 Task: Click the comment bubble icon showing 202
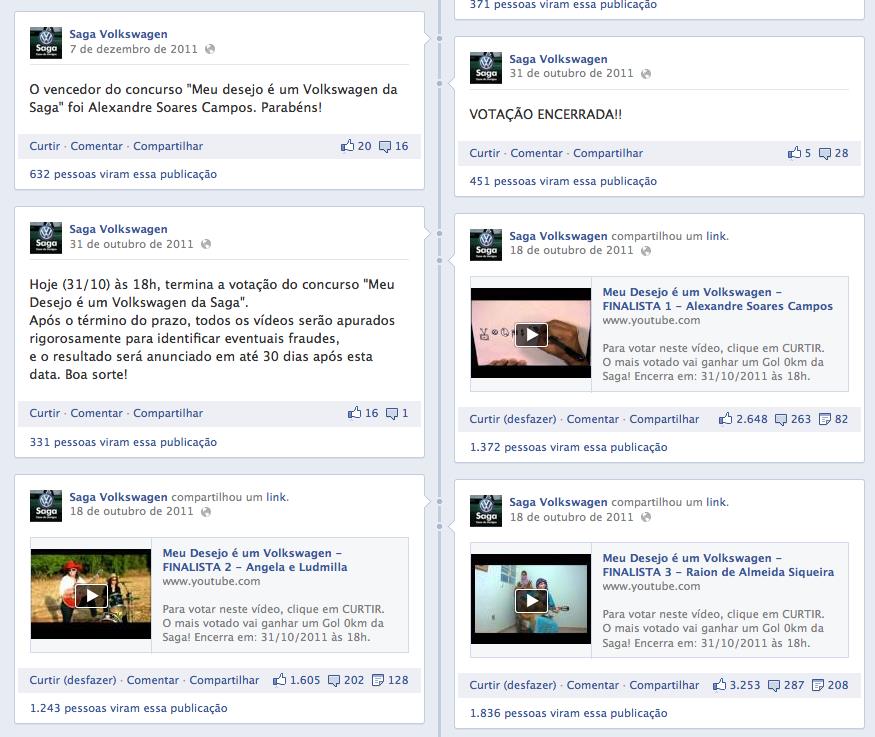pyautogui.click(x=334, y=681)
